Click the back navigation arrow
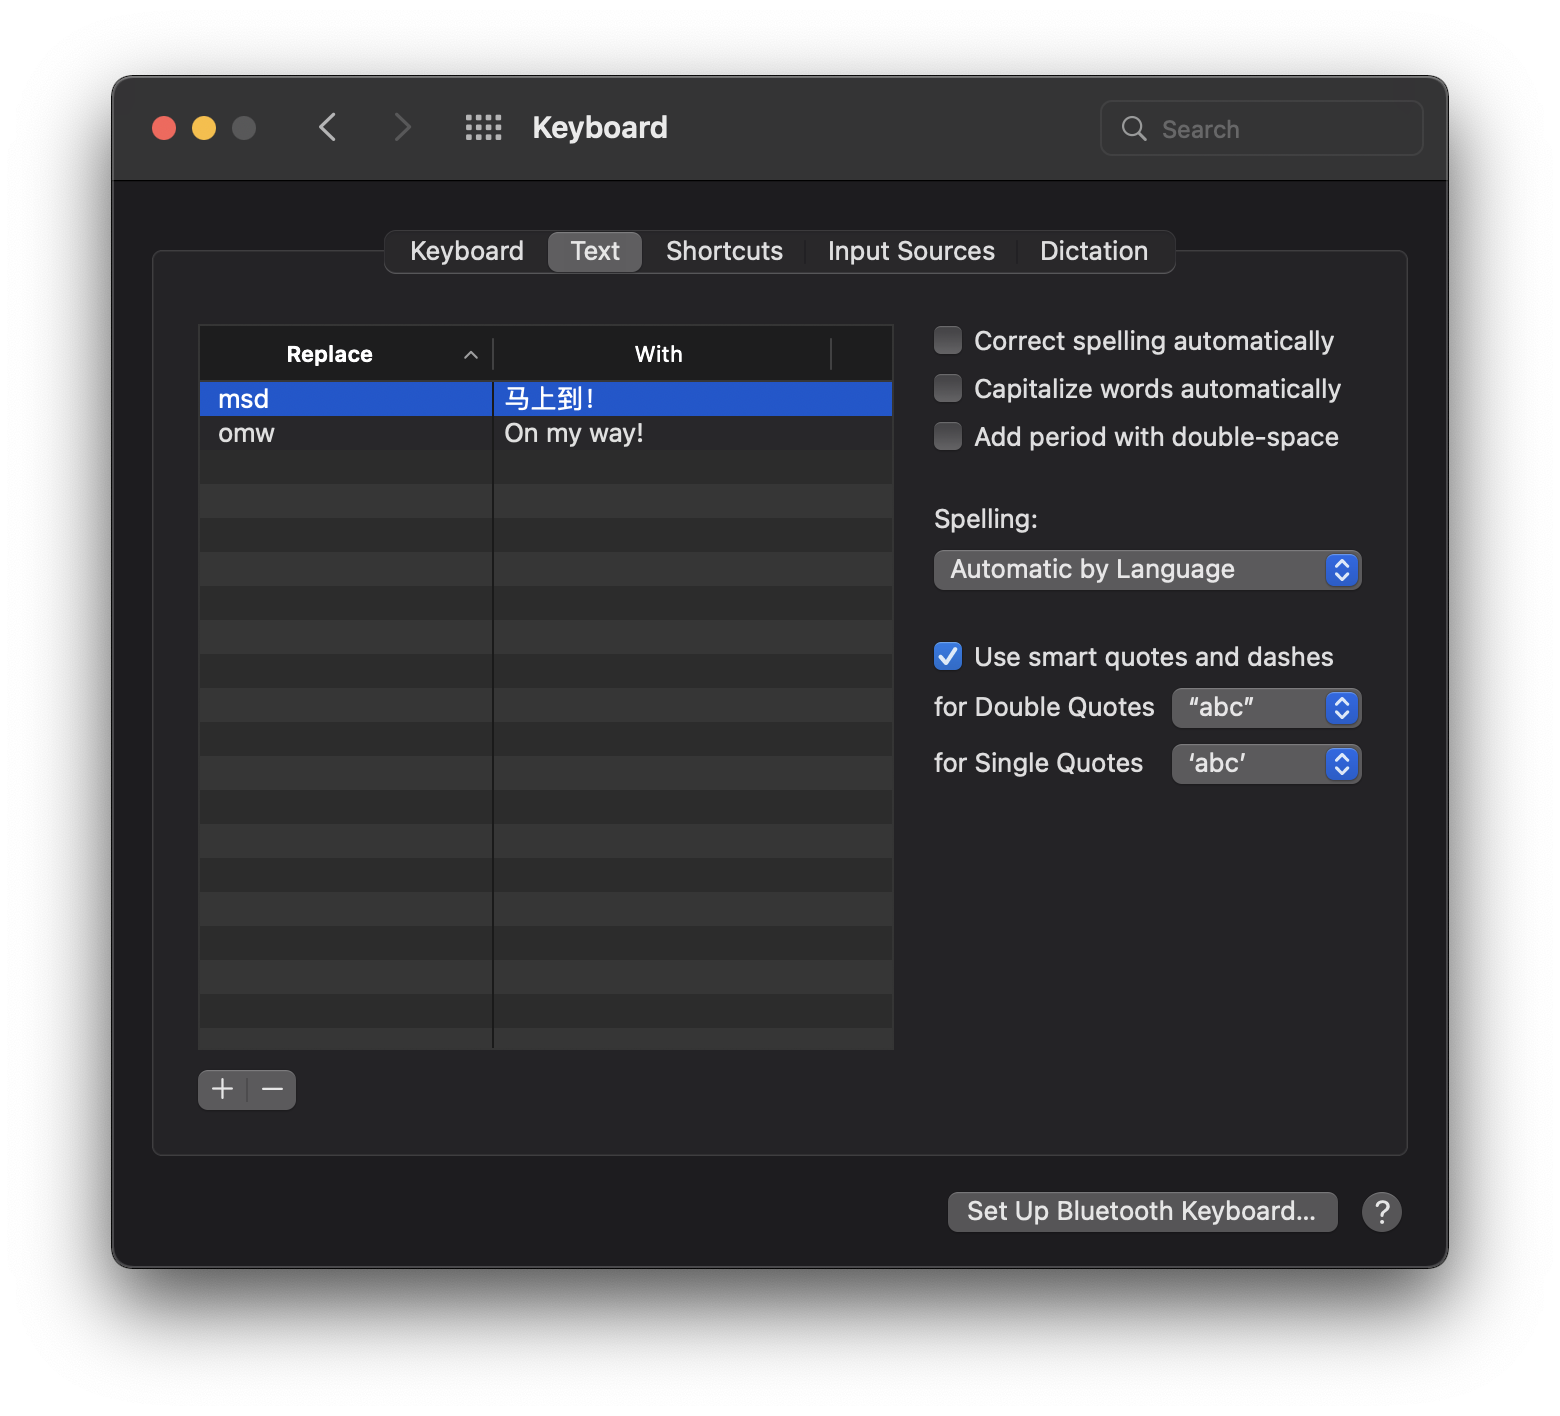1560x1416 pixels. pos(327,128)
